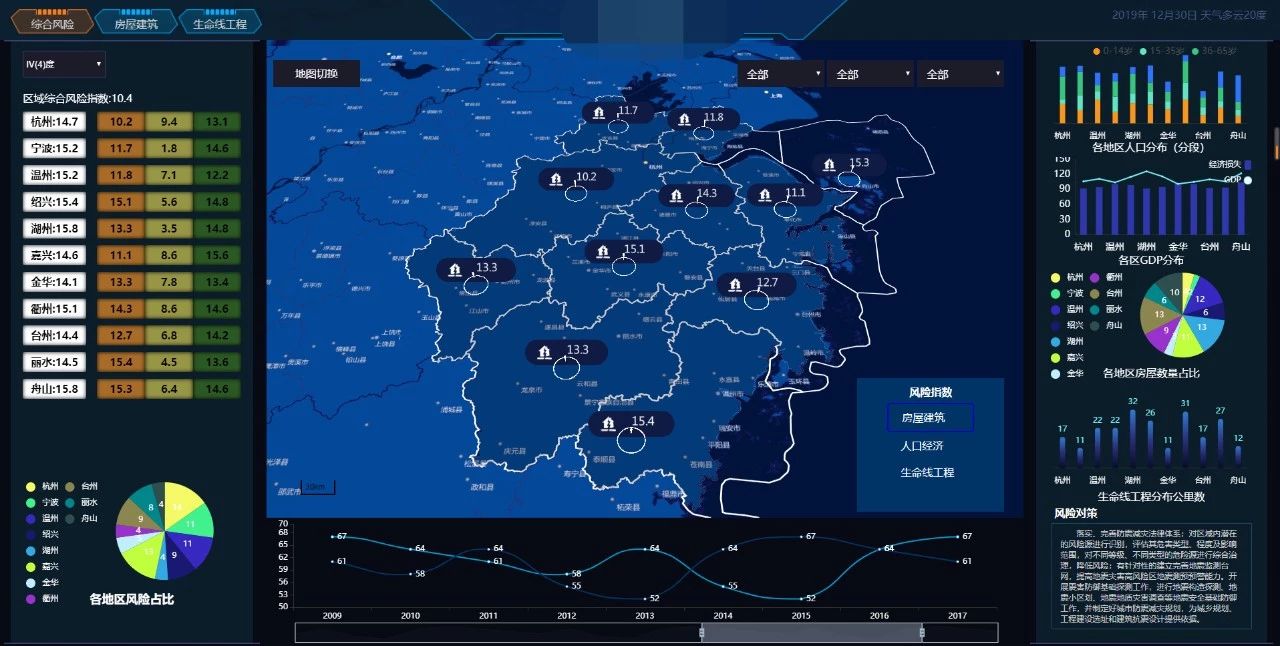
Task: Select the building icon on the 11.8 map marker
Action: point(685,120)
